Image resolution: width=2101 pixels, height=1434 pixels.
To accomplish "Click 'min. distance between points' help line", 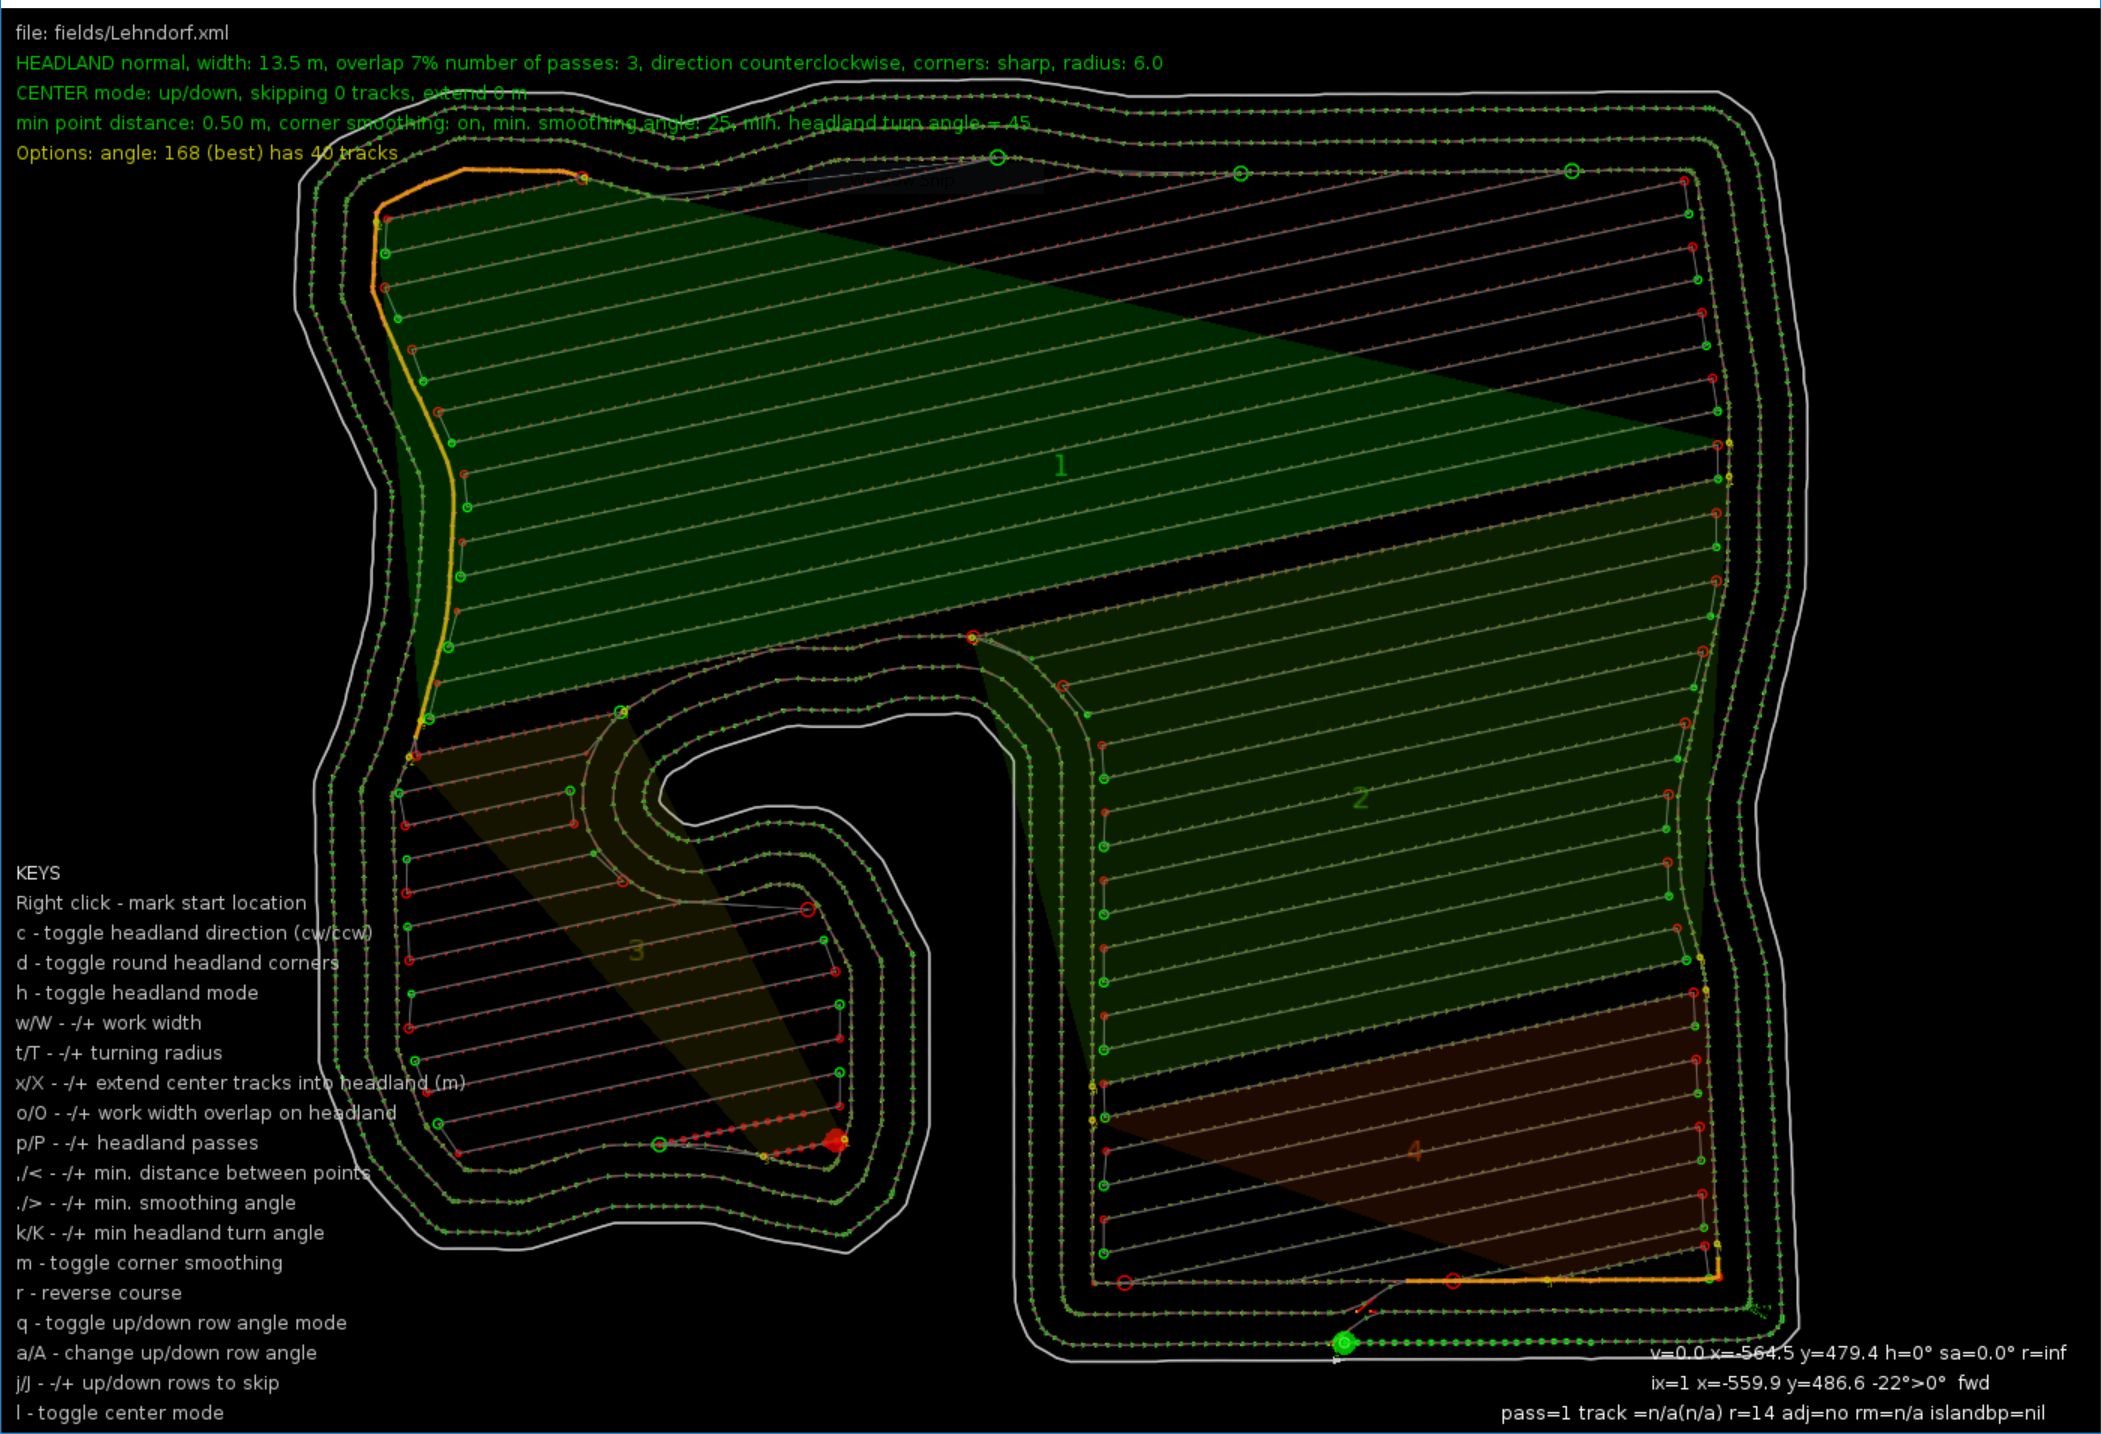I will pos(193,1173).
